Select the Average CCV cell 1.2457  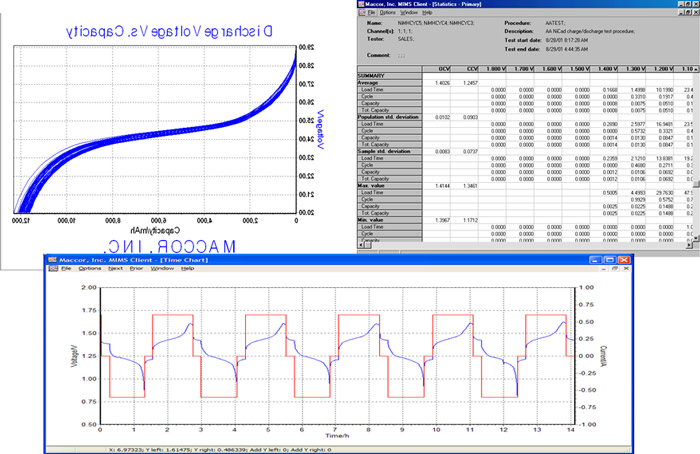coord(465,83)
